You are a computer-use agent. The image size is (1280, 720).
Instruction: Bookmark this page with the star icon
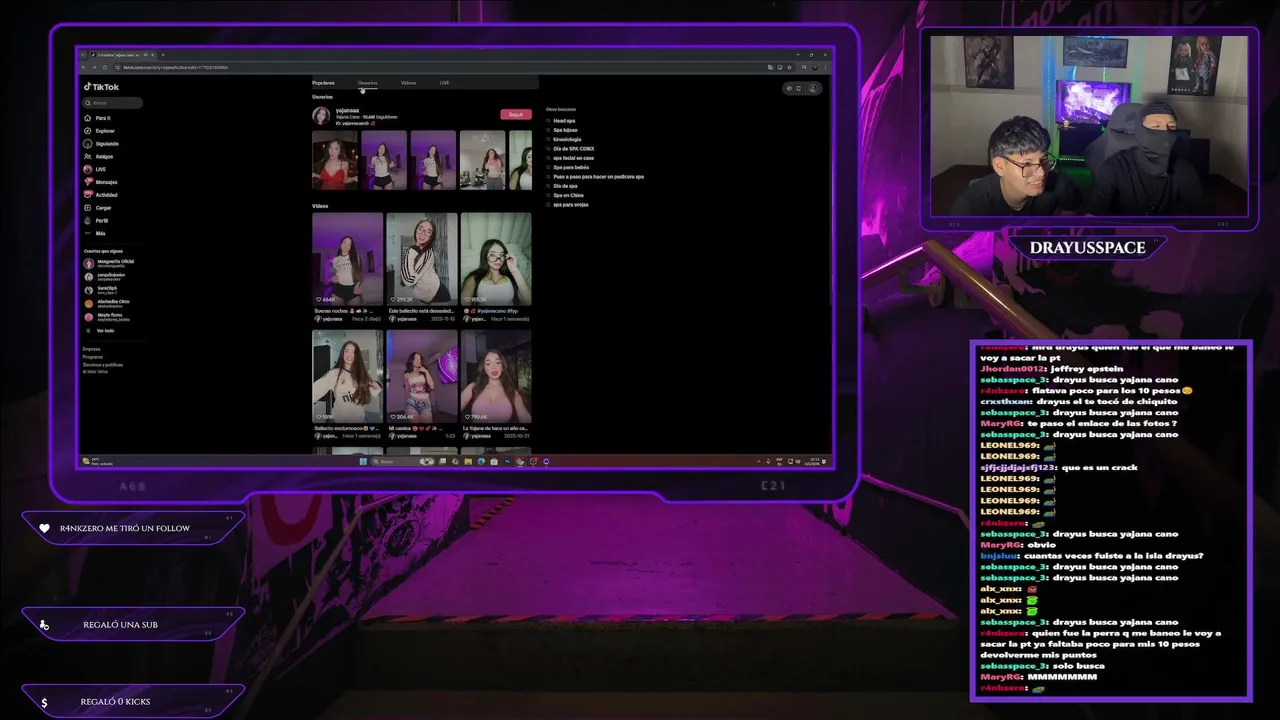[789, 67]
